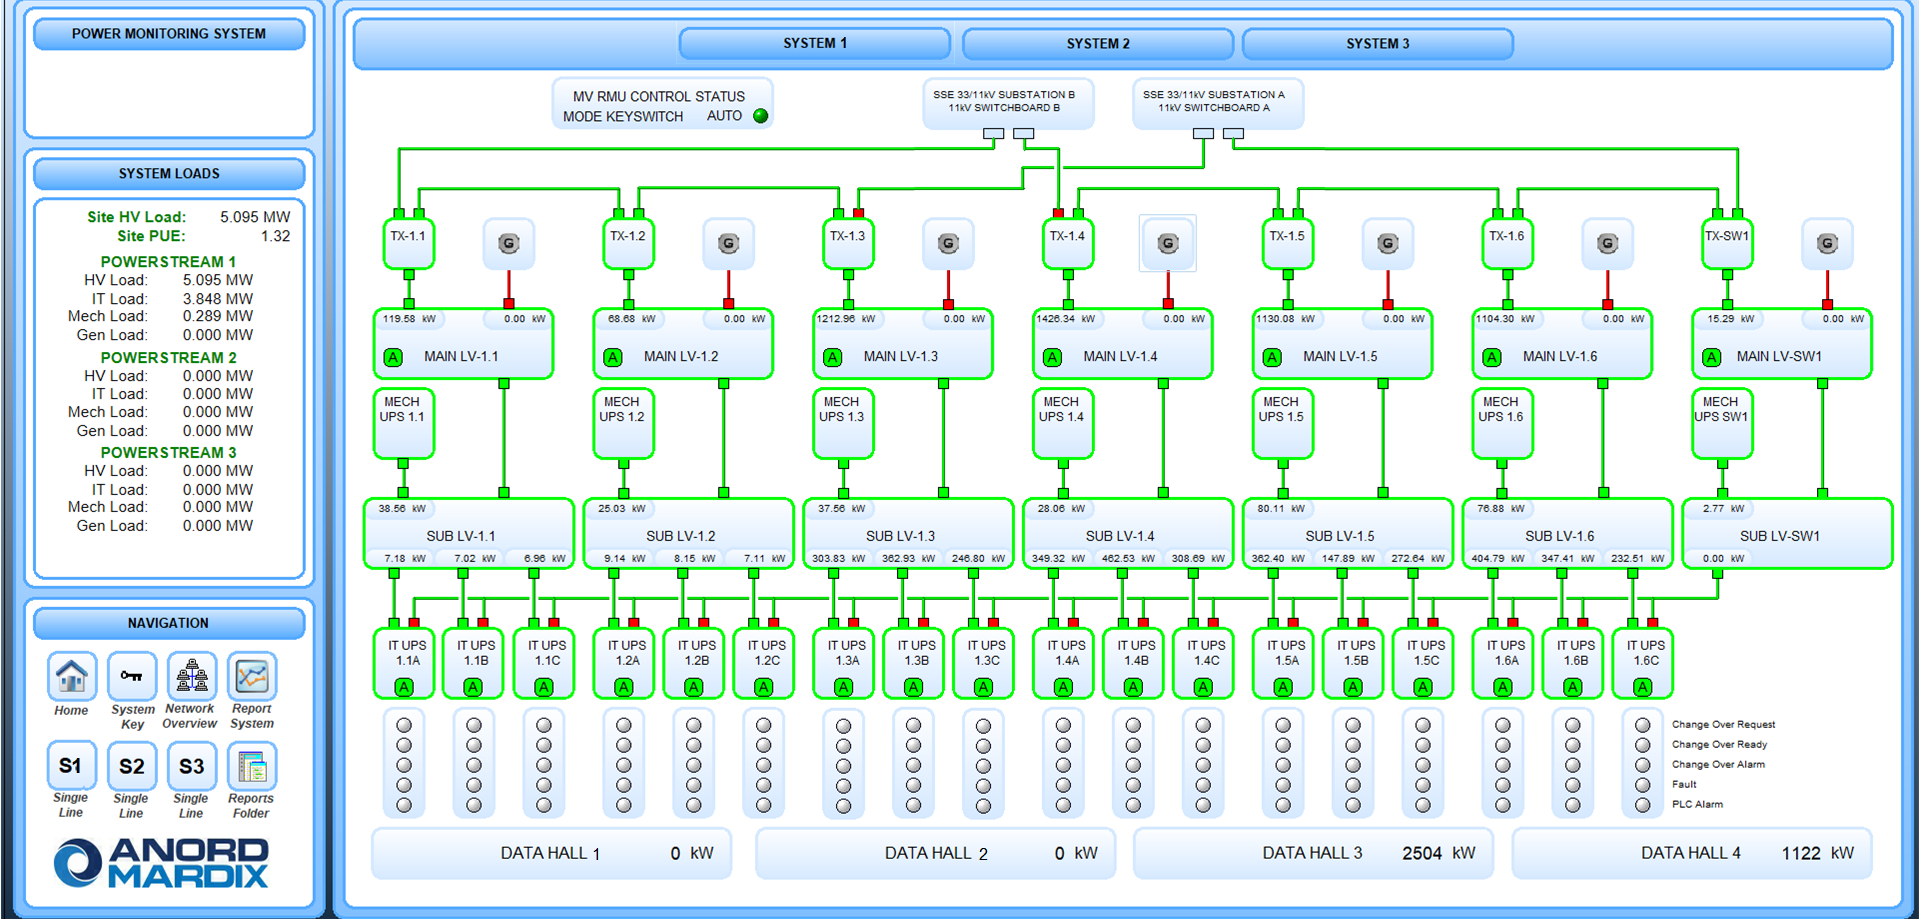This screenshot has width=1920, height=919.
Task: Switch to the SYSTEM 2 tab
Action: (x=1097, y=43)
